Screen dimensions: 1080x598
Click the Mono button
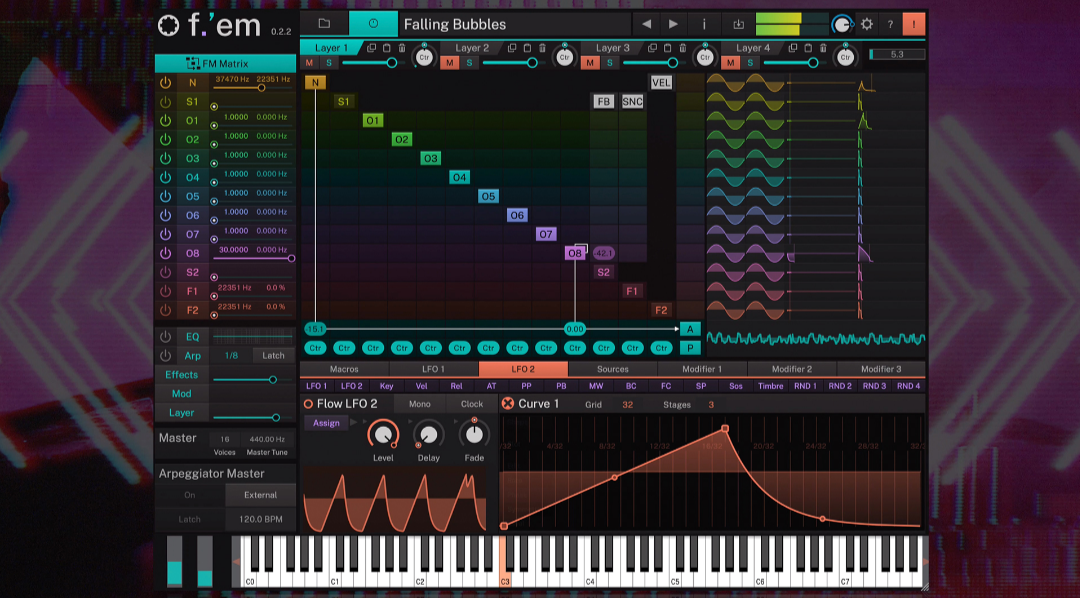coord(419,404)
